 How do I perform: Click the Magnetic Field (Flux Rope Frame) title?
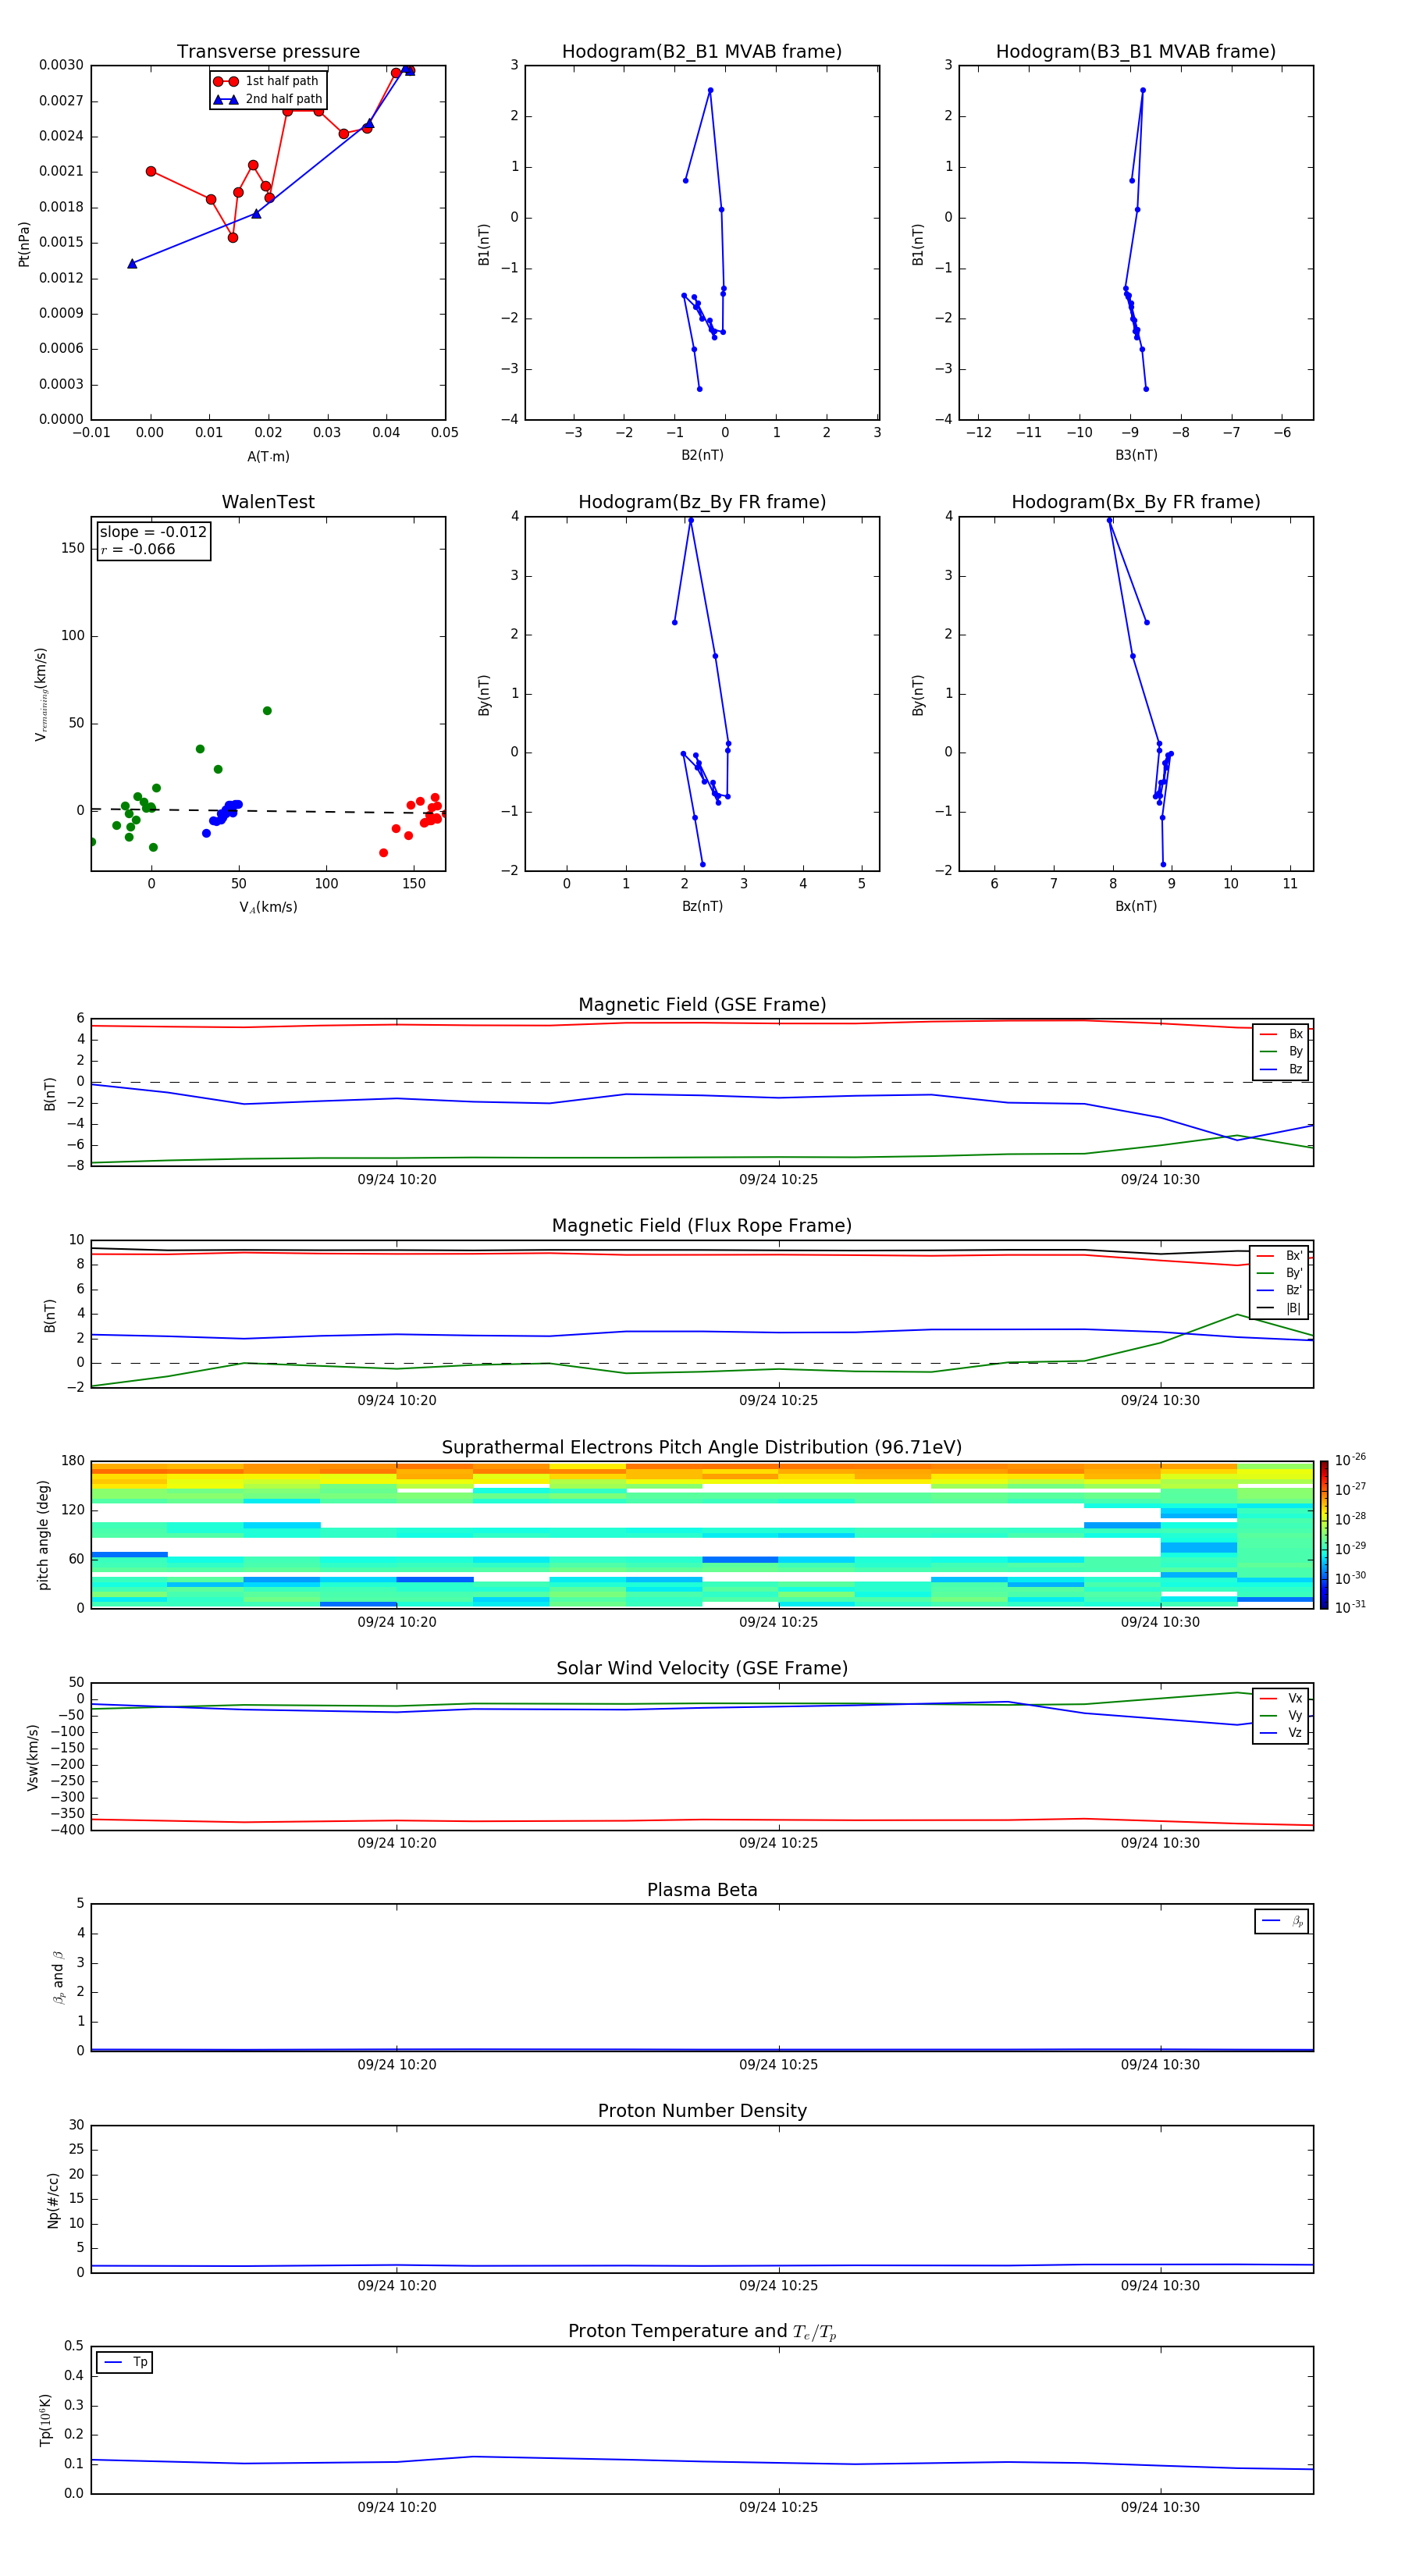702,1226
